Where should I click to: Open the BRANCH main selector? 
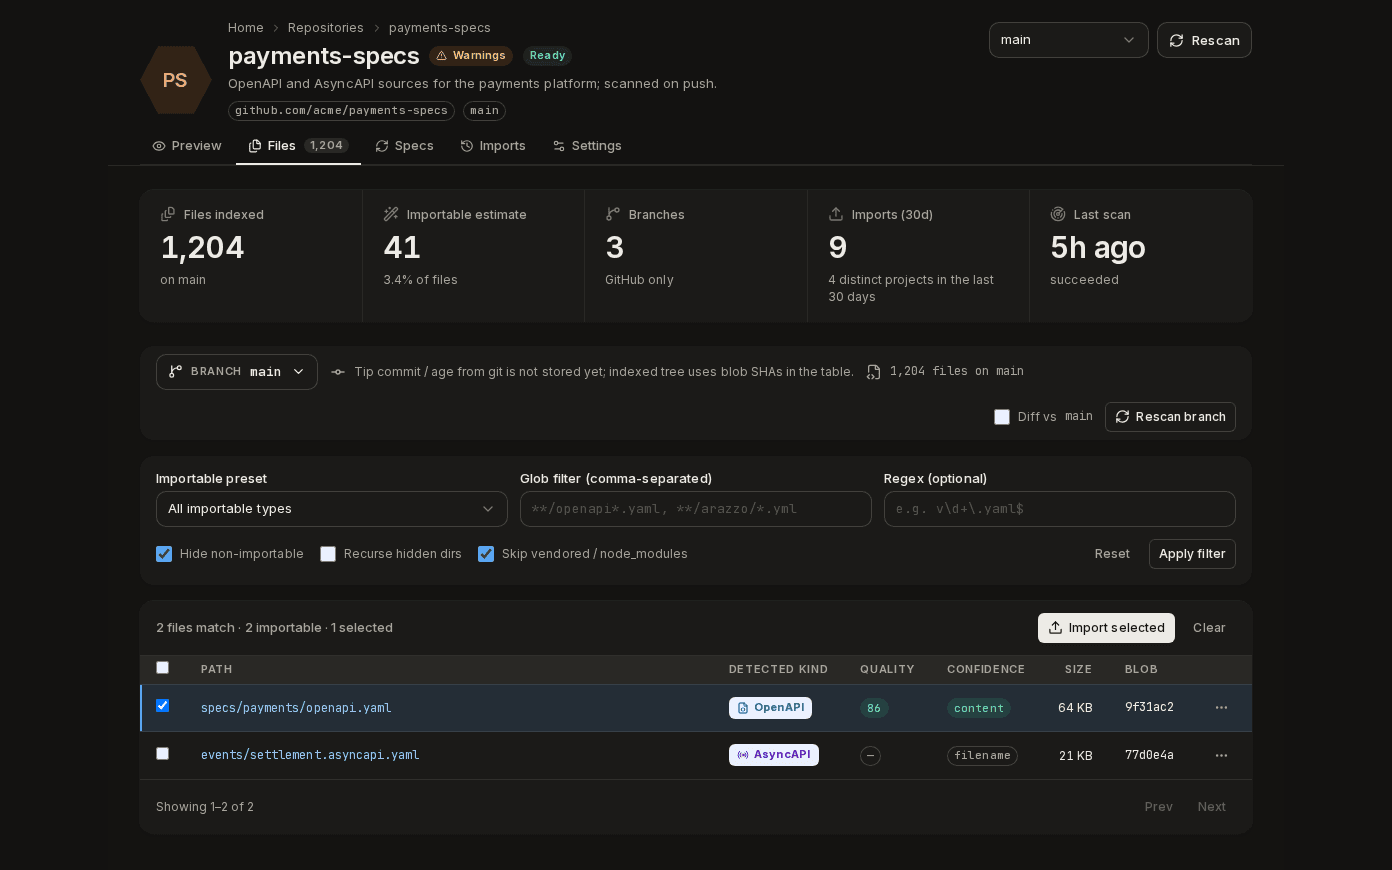click(x=237, y=372)
